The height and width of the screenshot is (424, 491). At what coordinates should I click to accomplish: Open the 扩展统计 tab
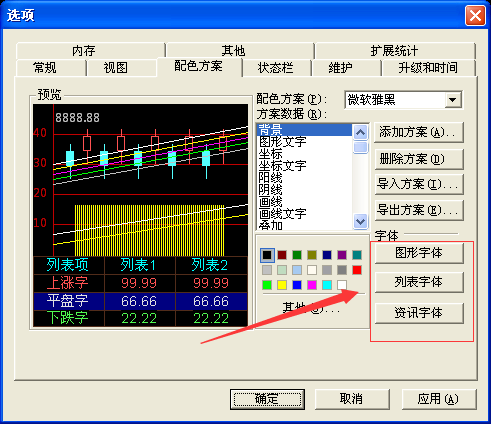pyautogui.click(x=395, y=51)
